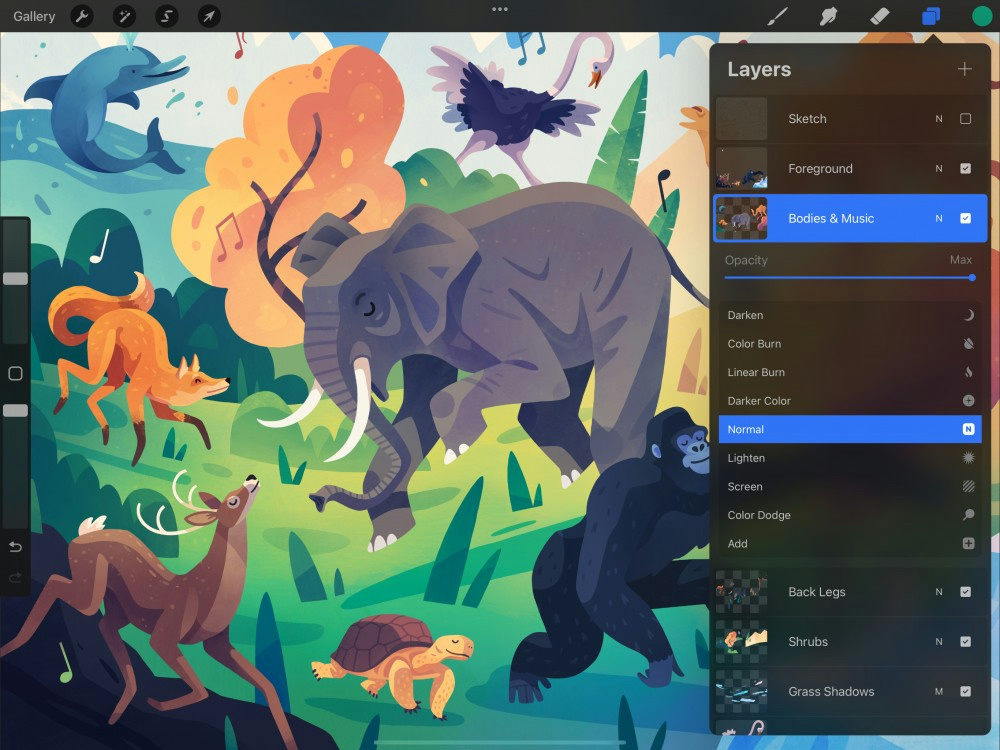Redo the last action

click(x=15, y=578)
